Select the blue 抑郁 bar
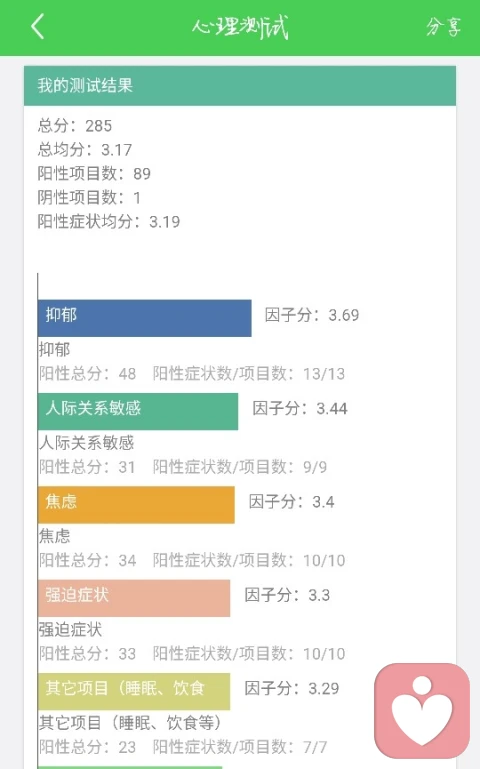The height and width of the screenshot is (769, 480). tap(145, 318)
